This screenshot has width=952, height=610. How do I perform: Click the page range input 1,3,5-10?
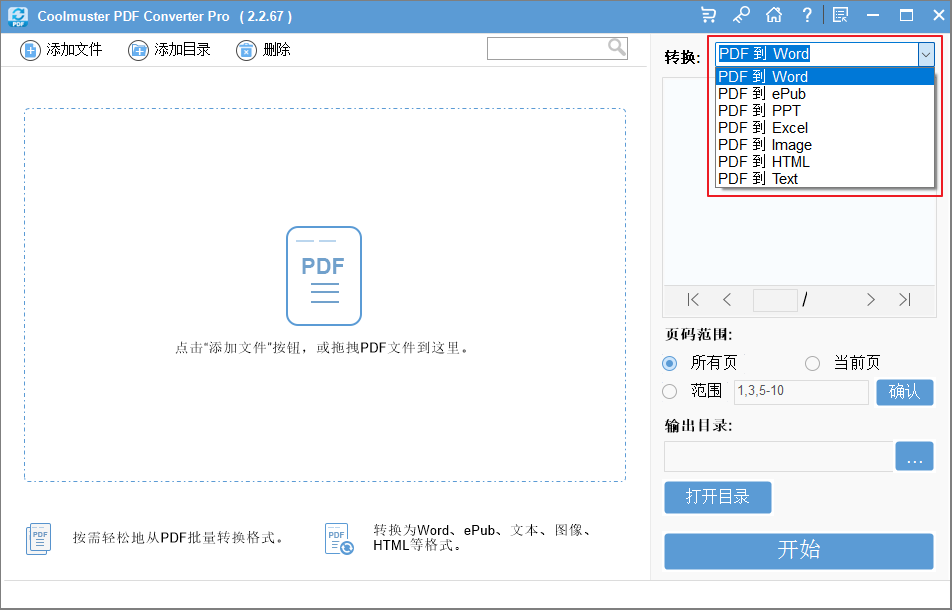pyautogui.click(x=801, y=391)
